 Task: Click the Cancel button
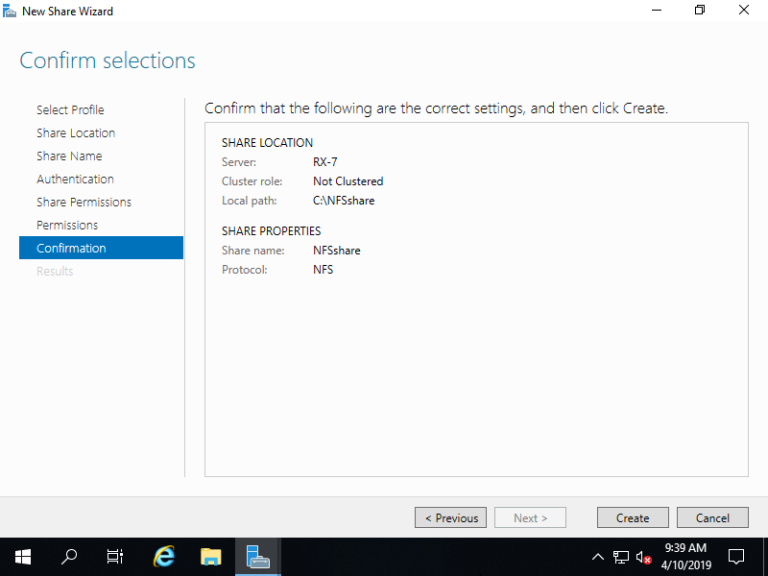pos(712,518)
